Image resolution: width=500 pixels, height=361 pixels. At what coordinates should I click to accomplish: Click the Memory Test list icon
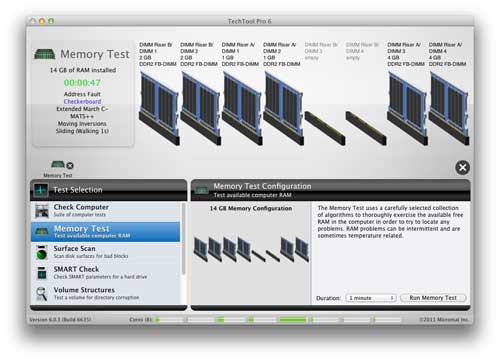pyautogui.click(x=42, y=231)
